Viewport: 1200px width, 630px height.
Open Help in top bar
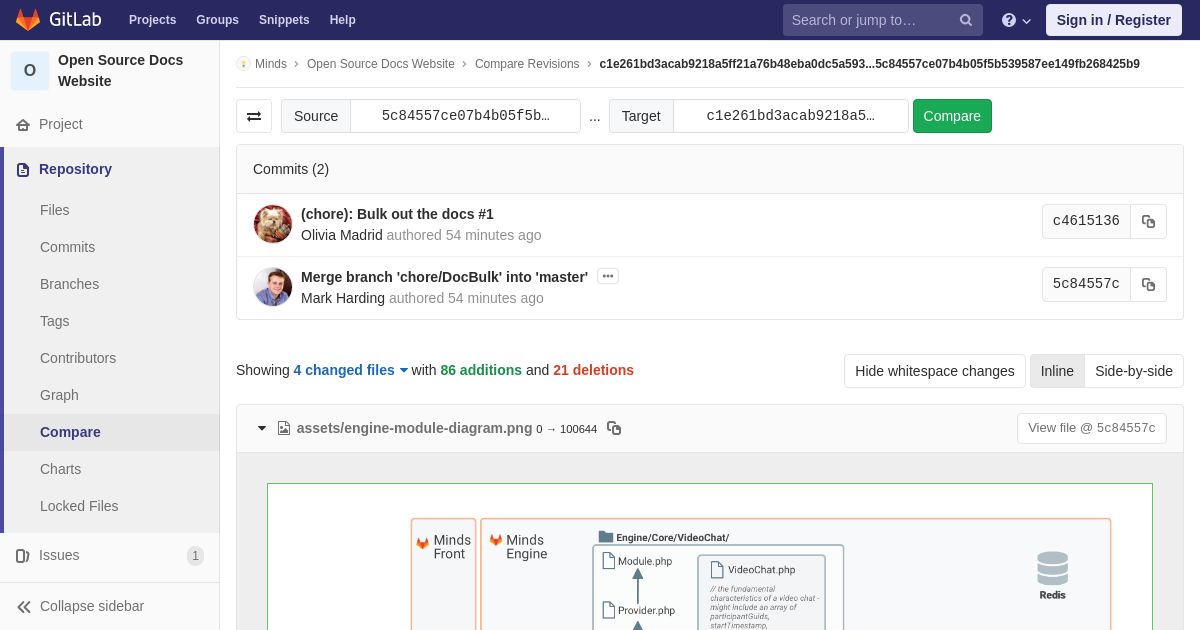click(343, 20)
